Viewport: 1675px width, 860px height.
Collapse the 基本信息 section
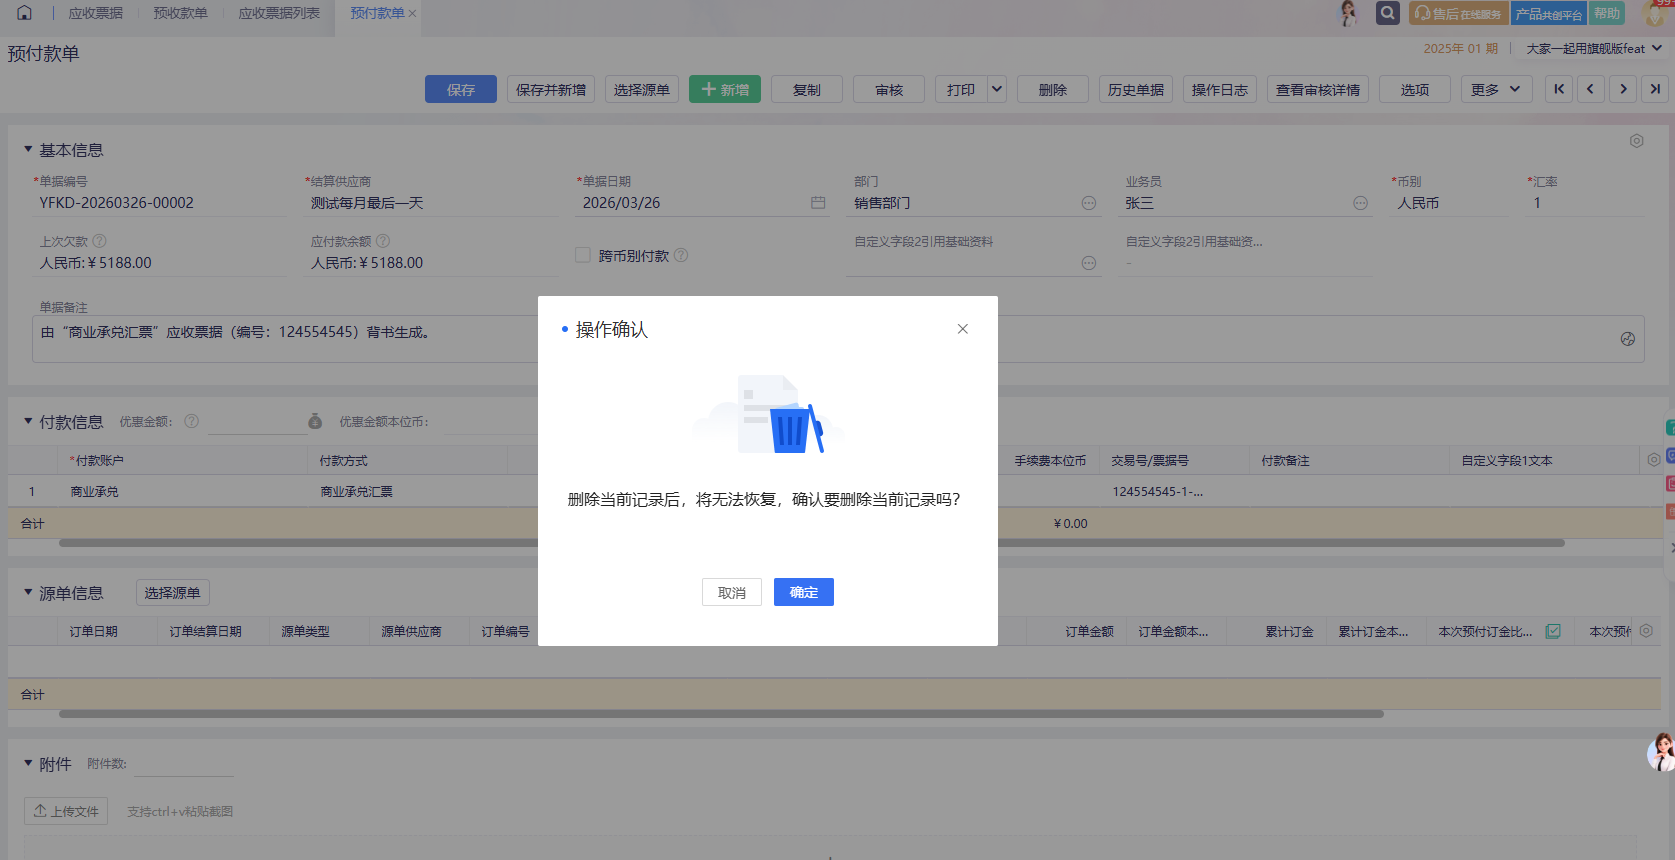28,149
